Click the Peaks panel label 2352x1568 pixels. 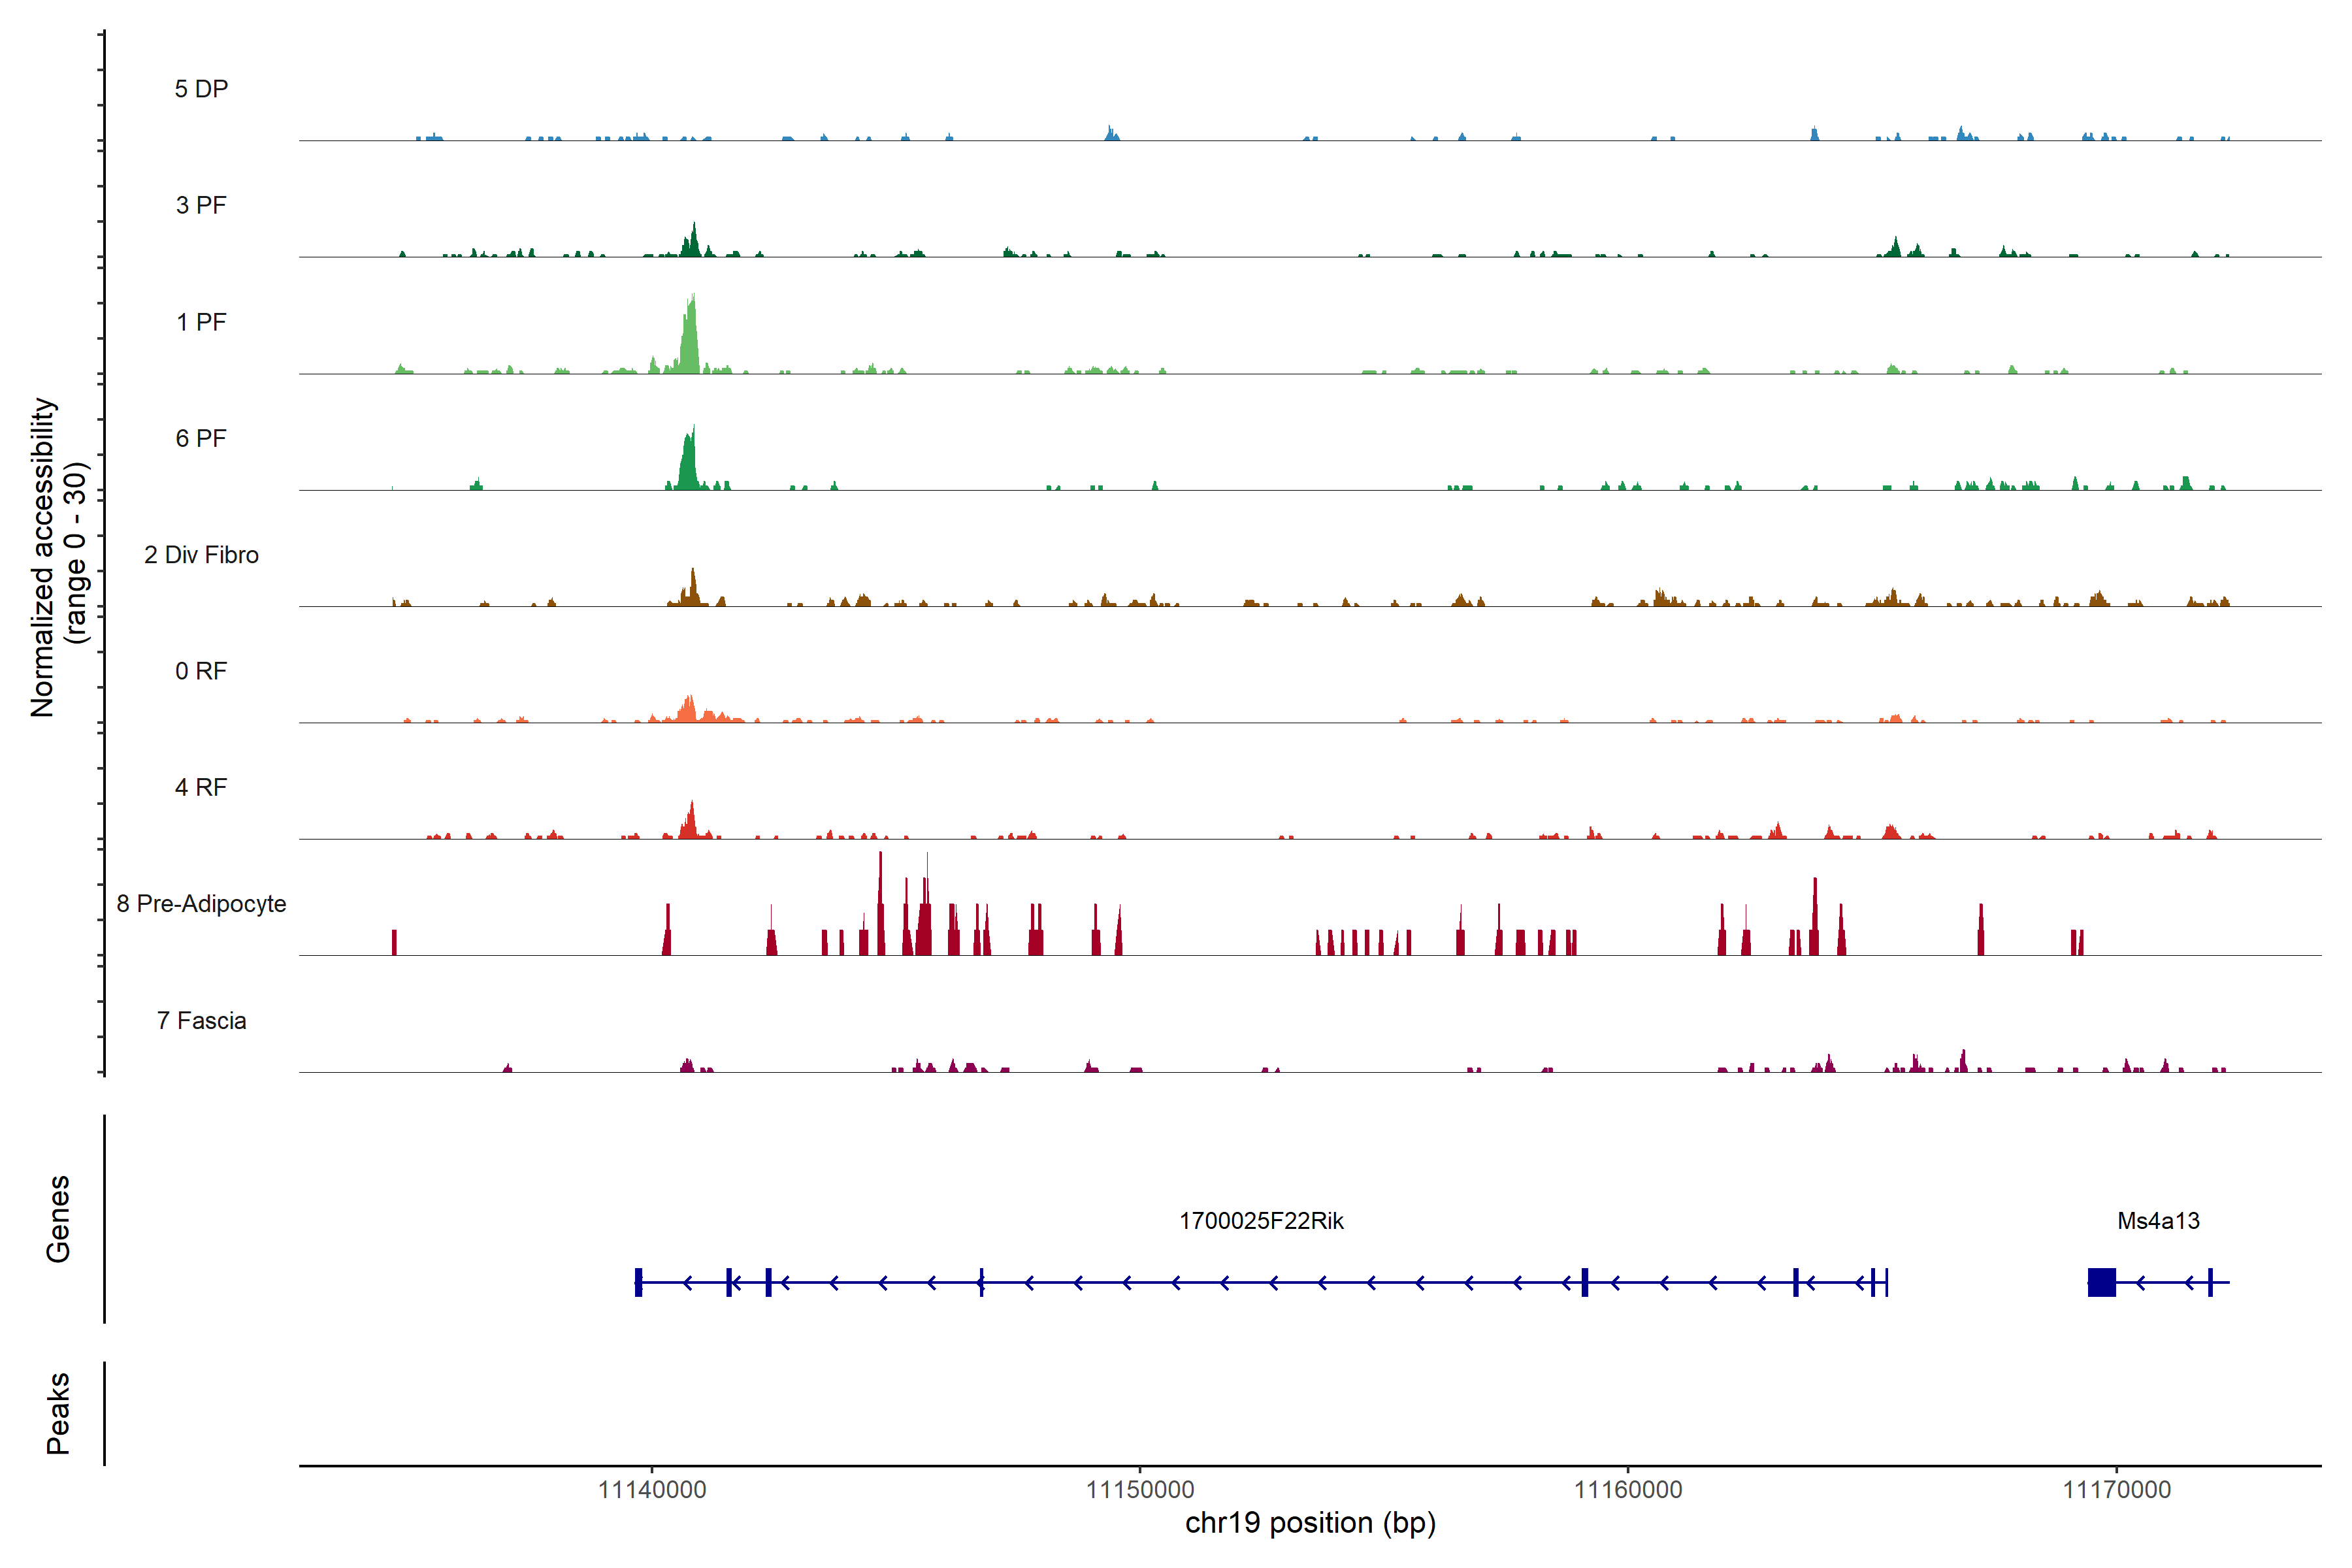(x=58, y=1413)
